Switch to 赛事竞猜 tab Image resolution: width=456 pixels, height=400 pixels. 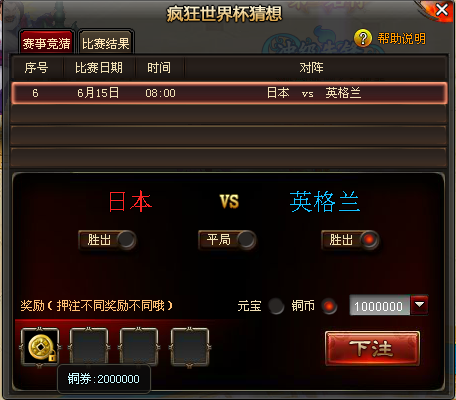coord(47,43)
